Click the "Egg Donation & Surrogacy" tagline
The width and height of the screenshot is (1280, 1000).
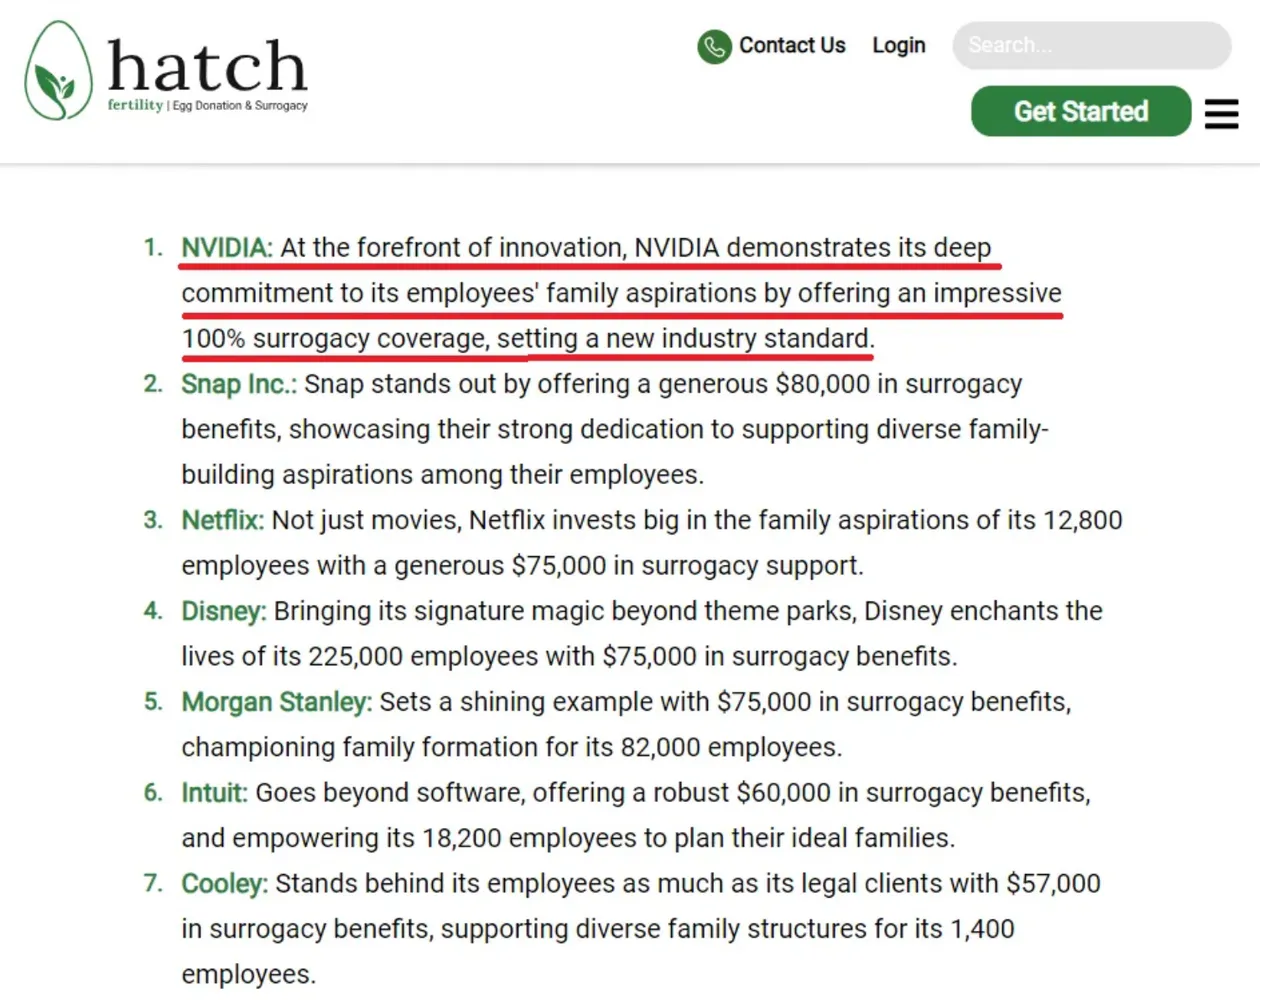tap(240, 106)
